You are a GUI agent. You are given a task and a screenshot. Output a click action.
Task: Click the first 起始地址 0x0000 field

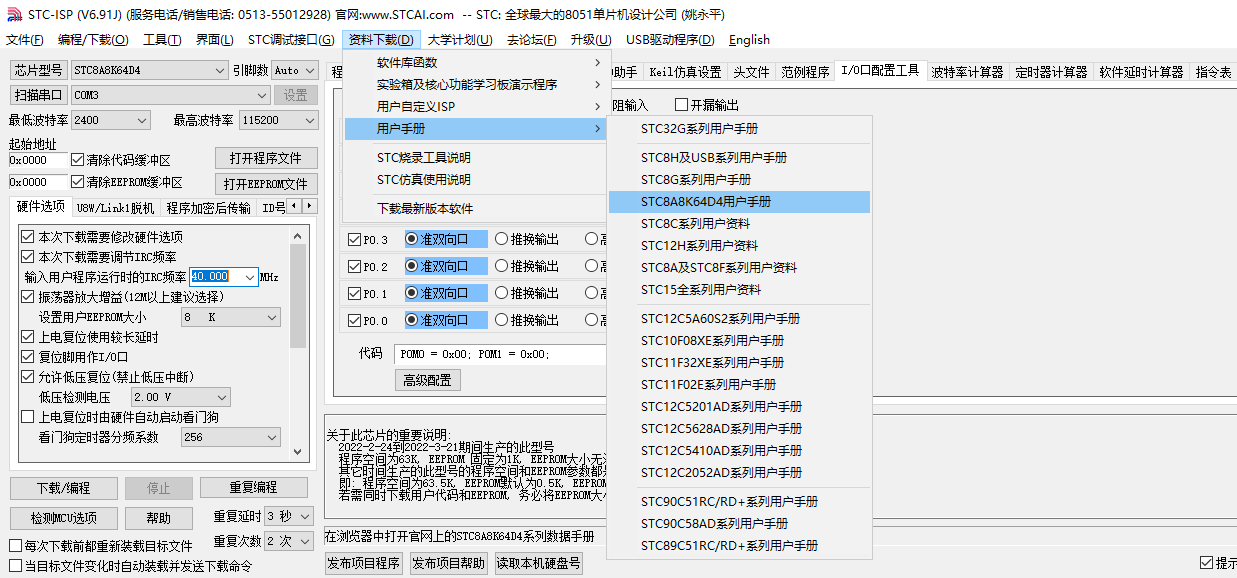pos(38,160)
